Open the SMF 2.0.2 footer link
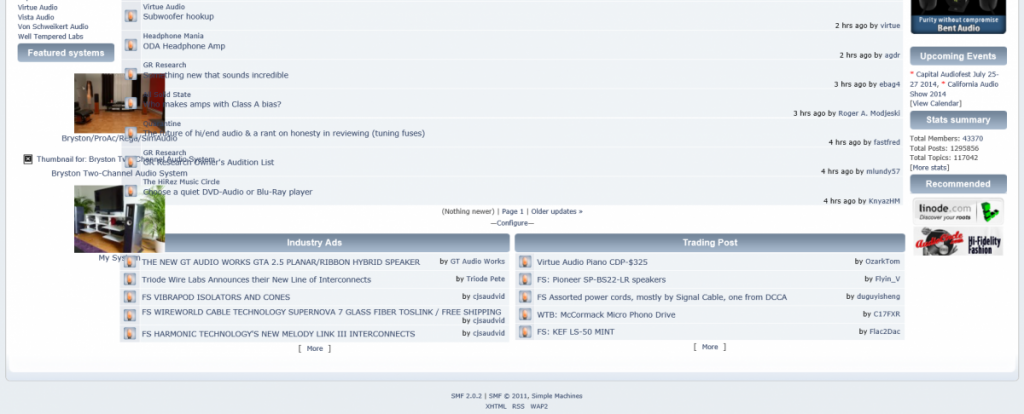Image resolution: width=1024 pixels, height=414 pixels. tap(466, 396)
